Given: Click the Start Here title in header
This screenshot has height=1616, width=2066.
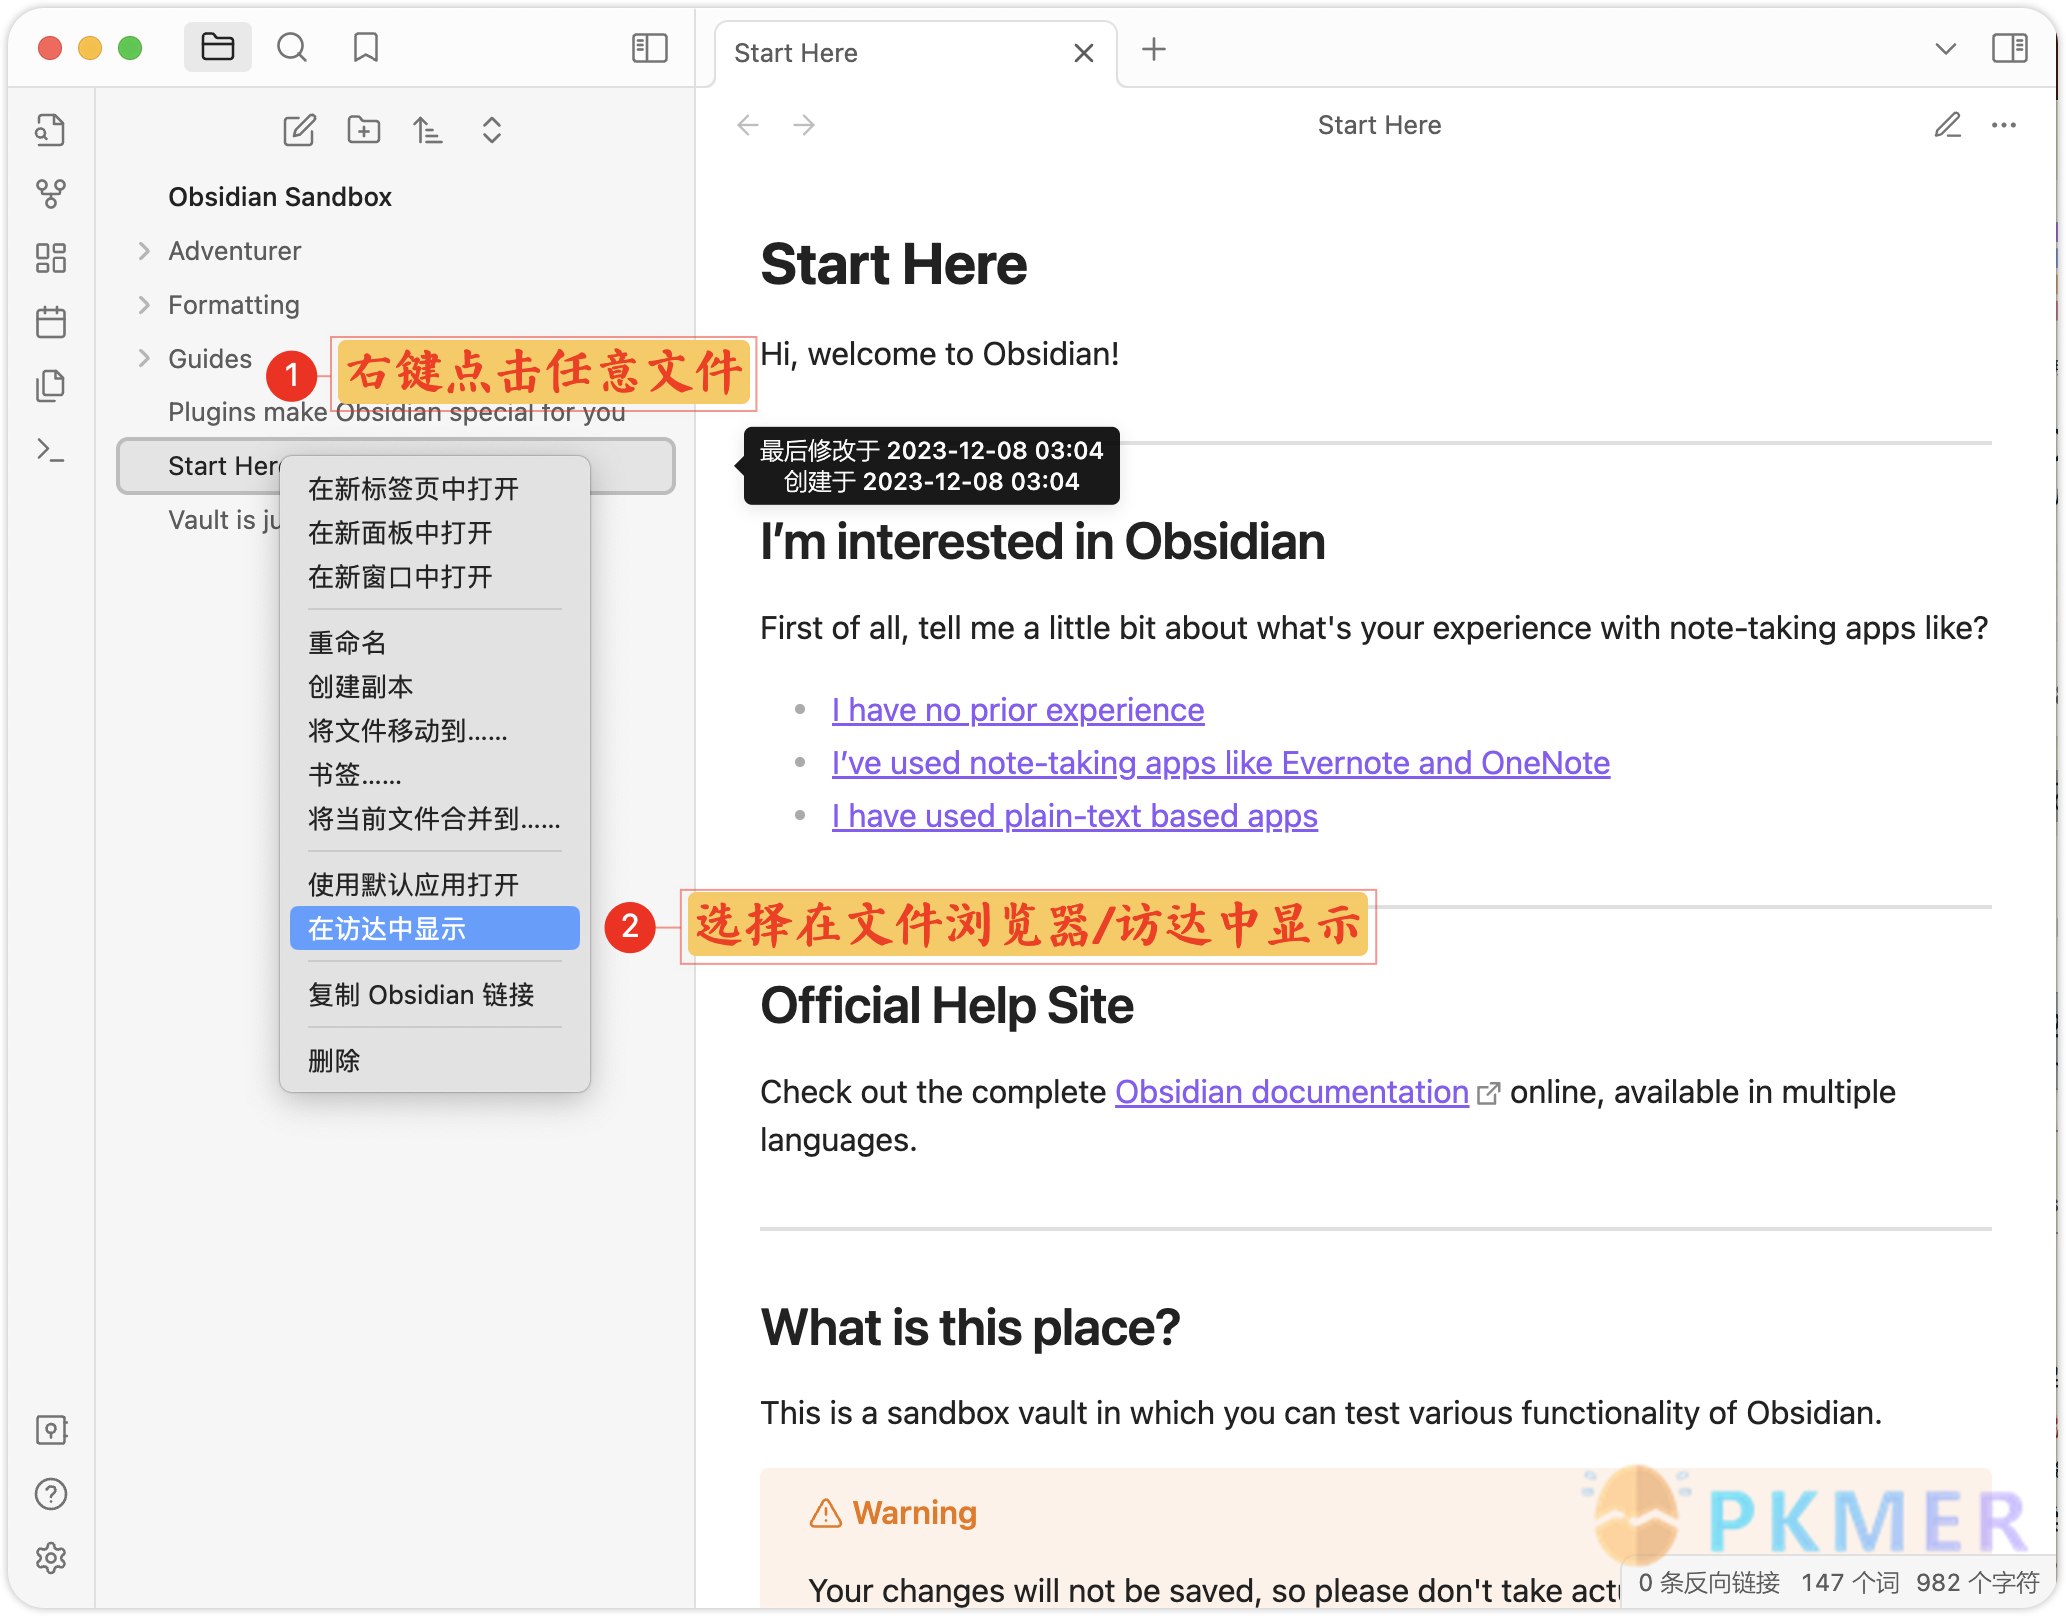Looking at the screenshot, I should tap(1379, 125).
